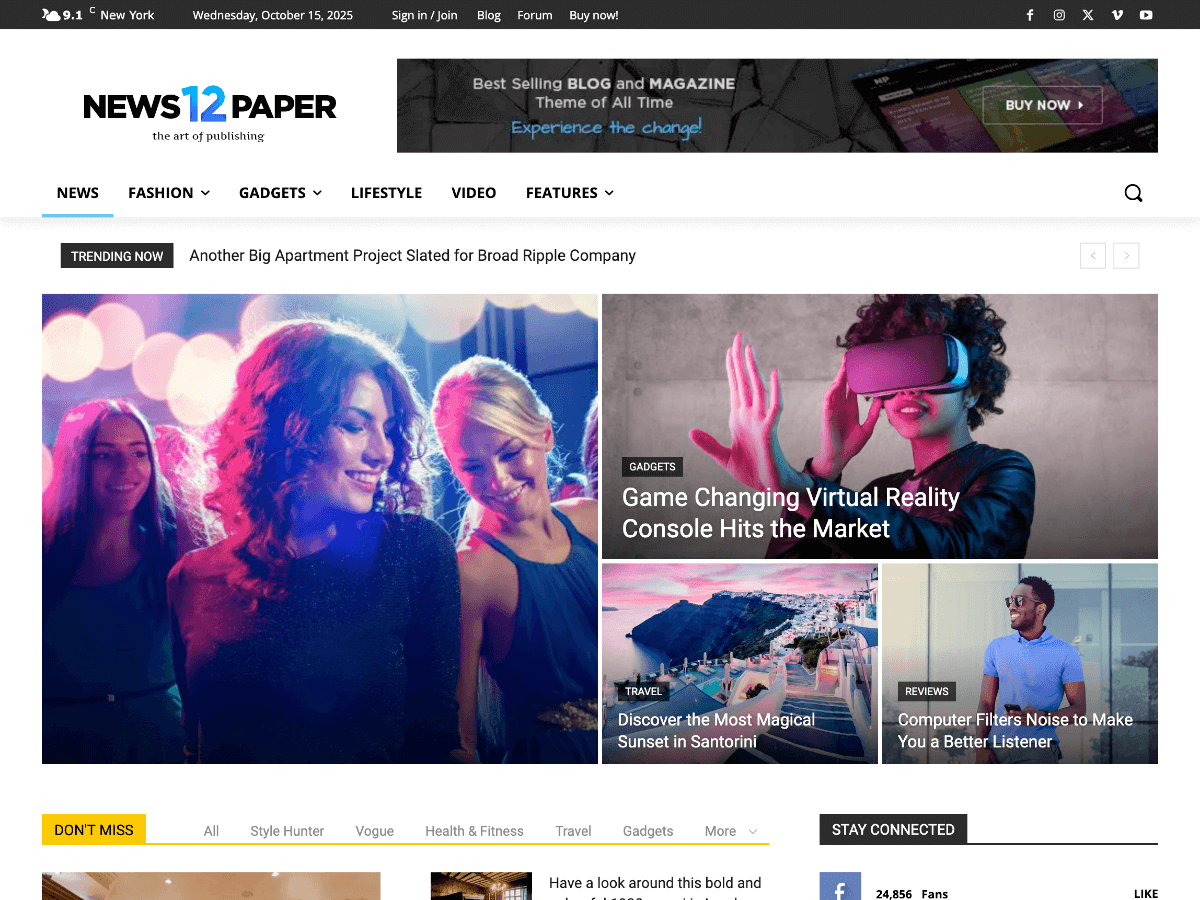1200x900 pixels.
Task: Open the YouTube social icon
Action: [1146, 15]
